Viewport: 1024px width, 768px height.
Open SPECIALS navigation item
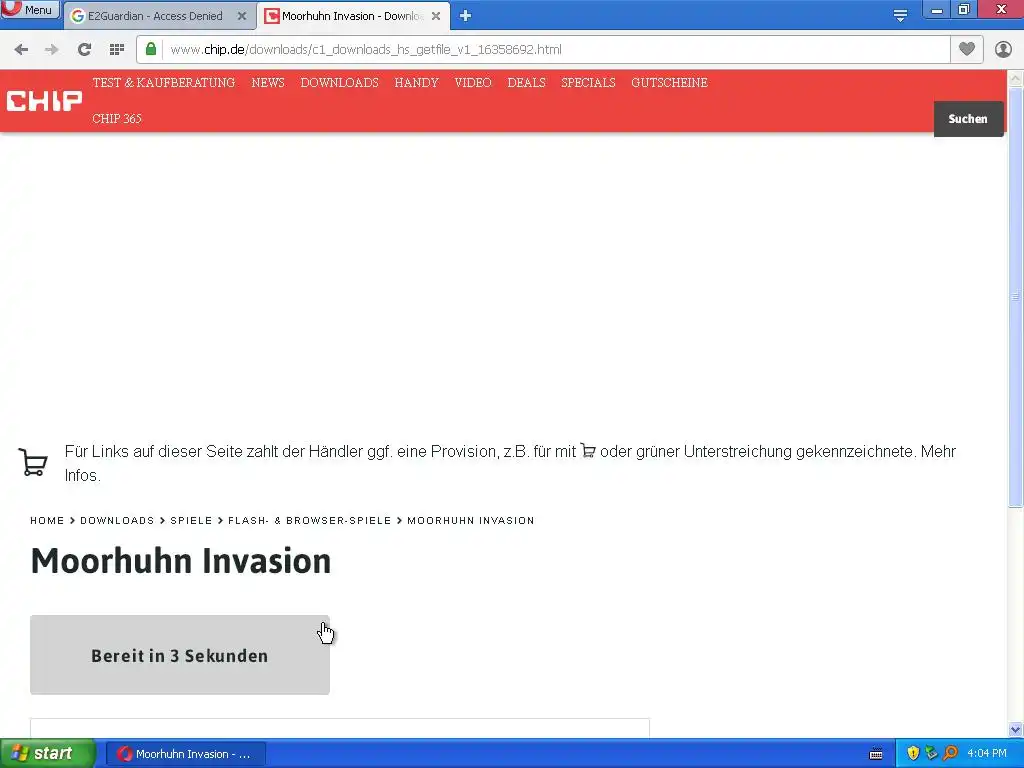pyautogui.click(x=588, y=83)
